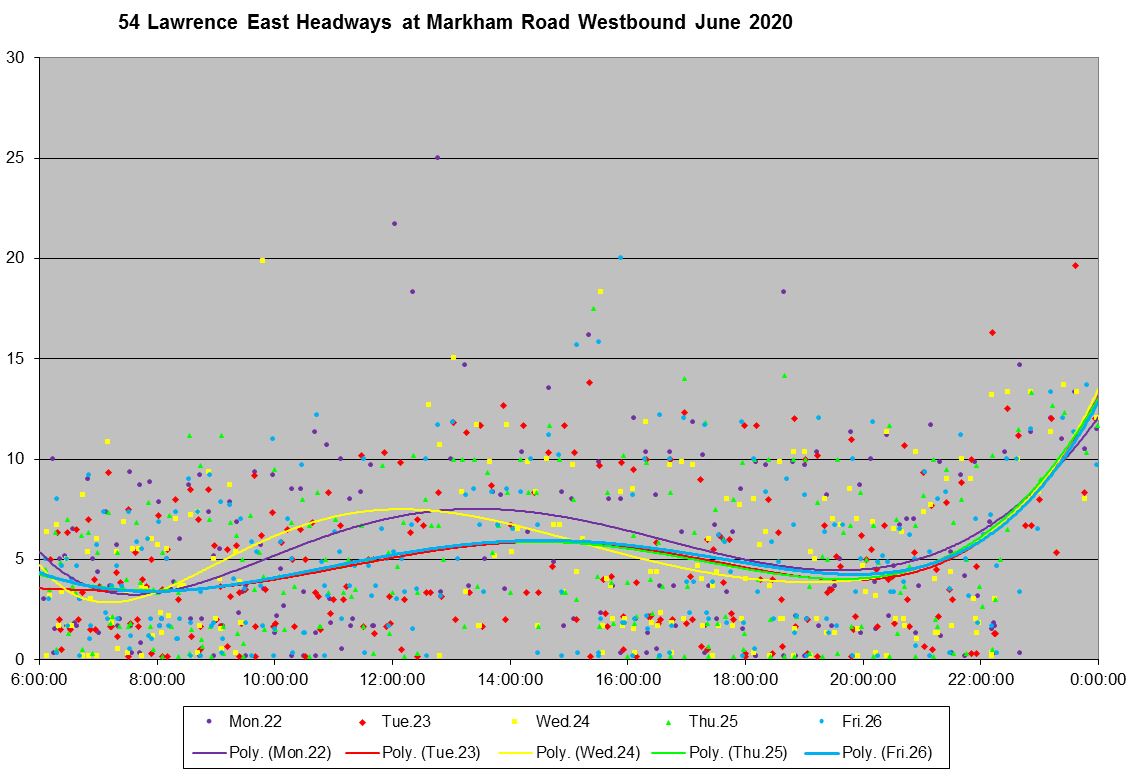Click the Poly. (Wed.24) yellow line swatch
Screen dimensions: 1129x776
coord(517,752)
